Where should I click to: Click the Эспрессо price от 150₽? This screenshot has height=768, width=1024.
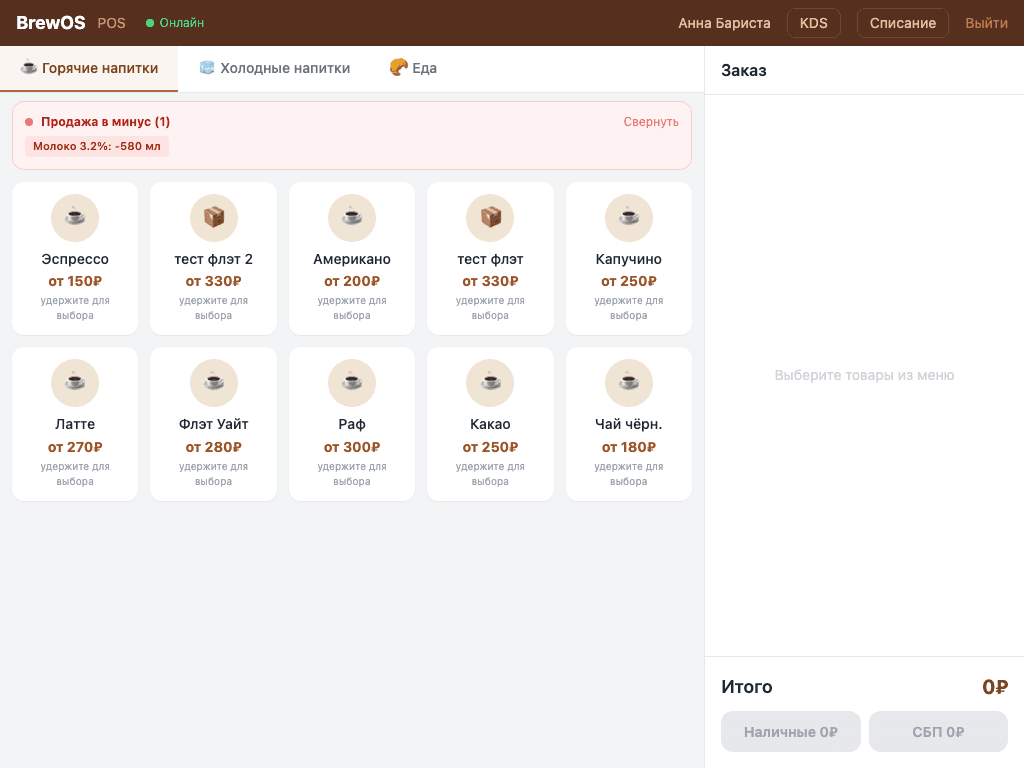pyautogui.click(x=75, y=281)
